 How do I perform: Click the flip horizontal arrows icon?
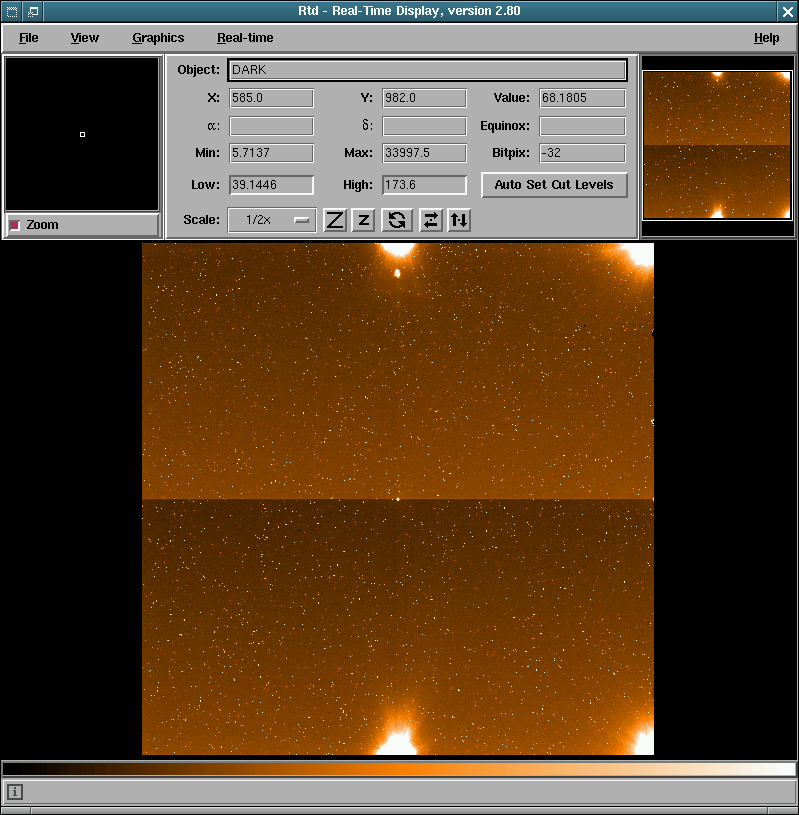coord(430,220)
